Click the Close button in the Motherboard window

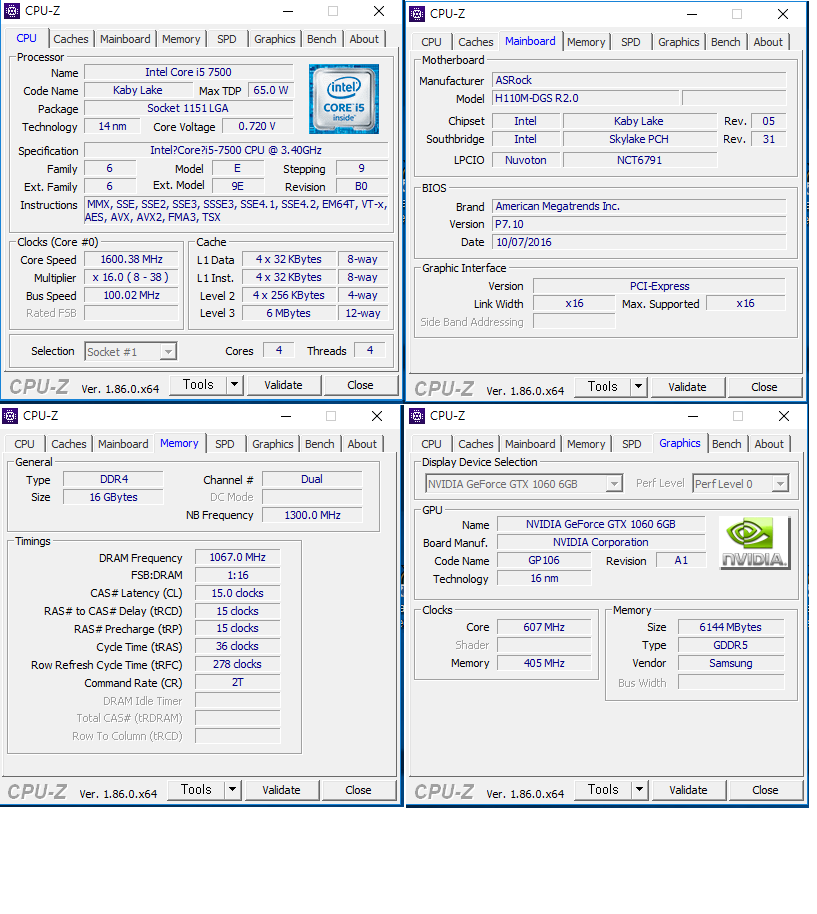765,386
